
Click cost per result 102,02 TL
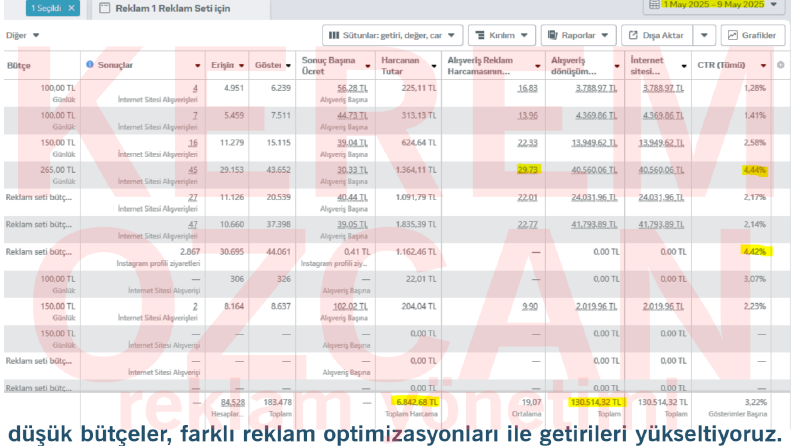[x=350, y=306]
